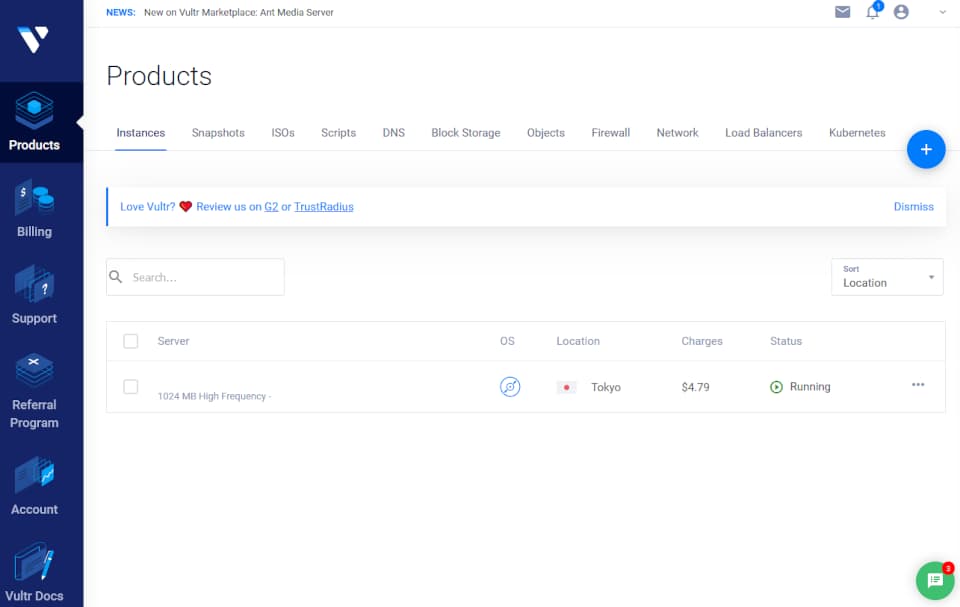
Task: Open the live chat bubble
Action: point(935,580)
